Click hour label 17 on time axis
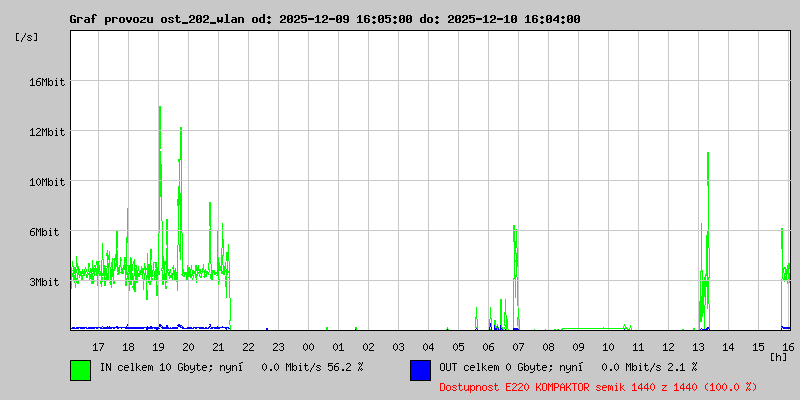The width and height of the screenshot is (800, 400). click(x=98, y=347)
